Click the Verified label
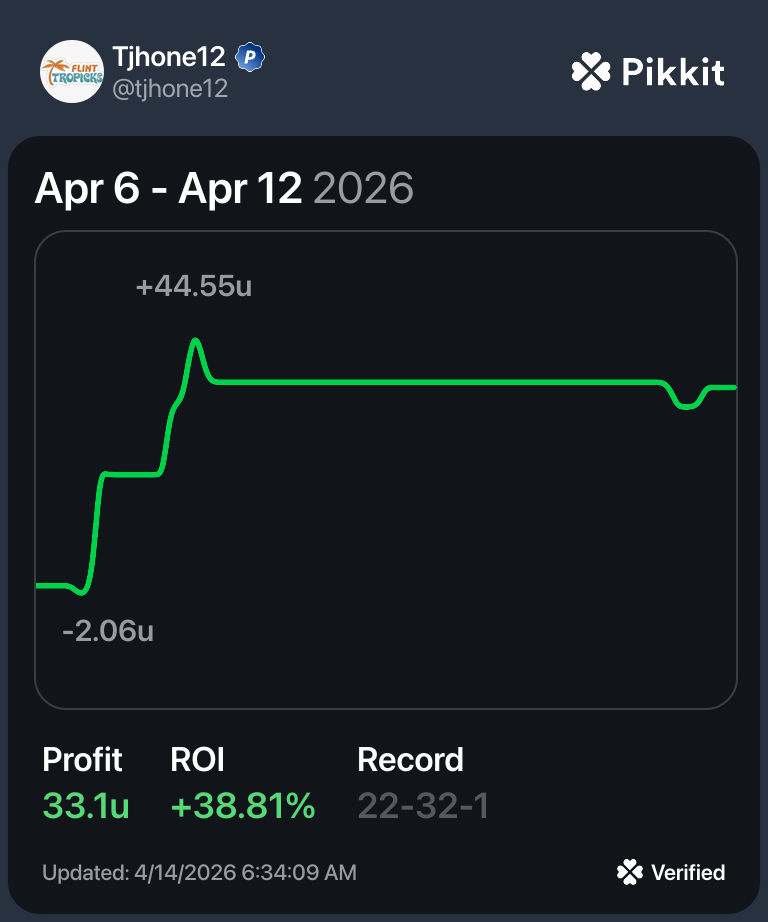Screen dimensions: 768x922 pyautogui.click(x=688, y=872)
